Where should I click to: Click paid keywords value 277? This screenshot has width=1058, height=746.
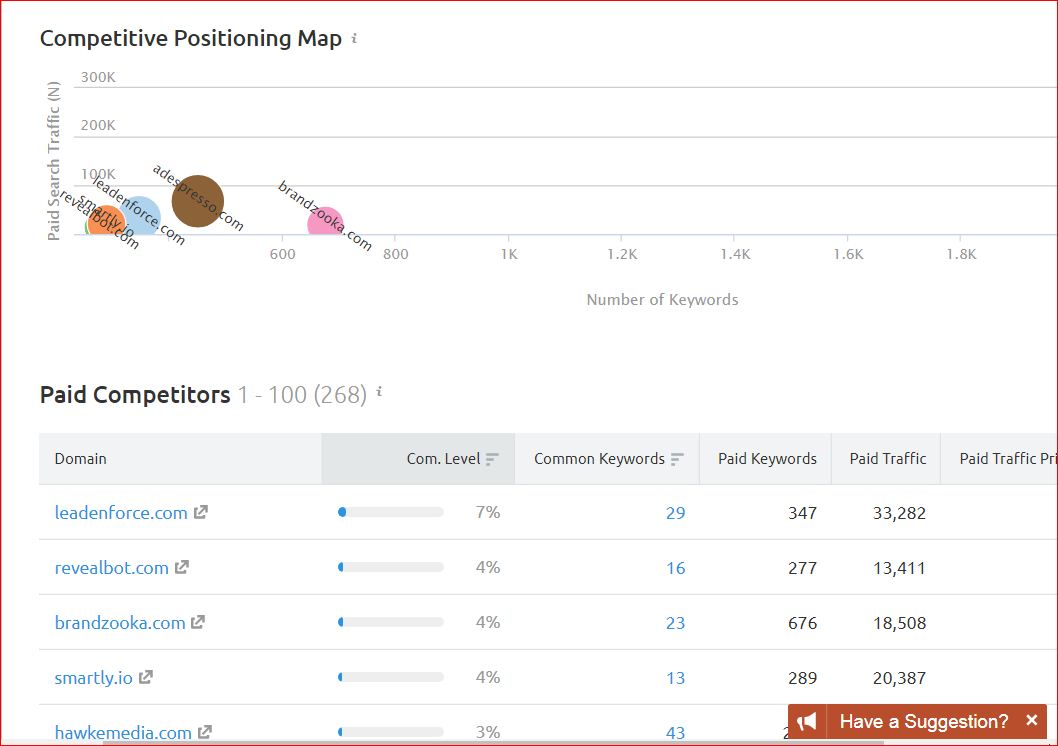802,568
